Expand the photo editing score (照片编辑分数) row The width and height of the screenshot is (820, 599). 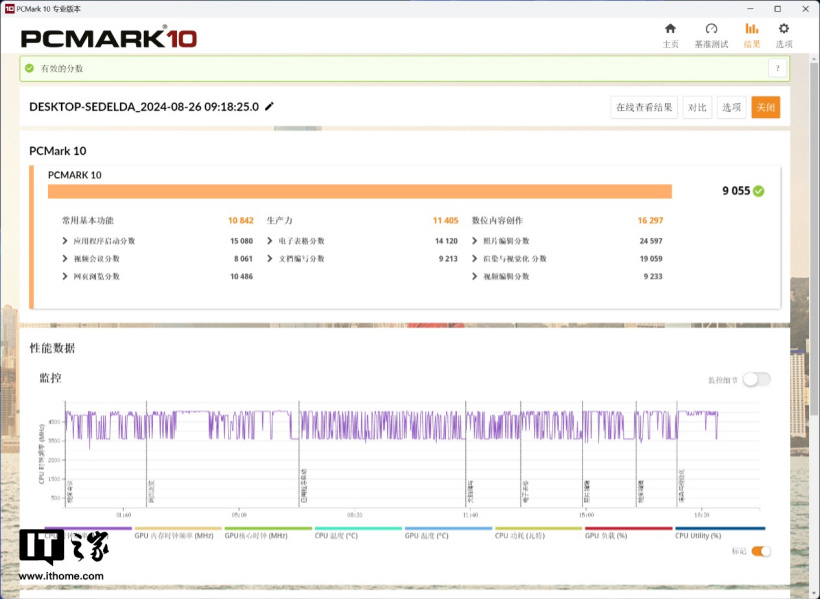475,241
